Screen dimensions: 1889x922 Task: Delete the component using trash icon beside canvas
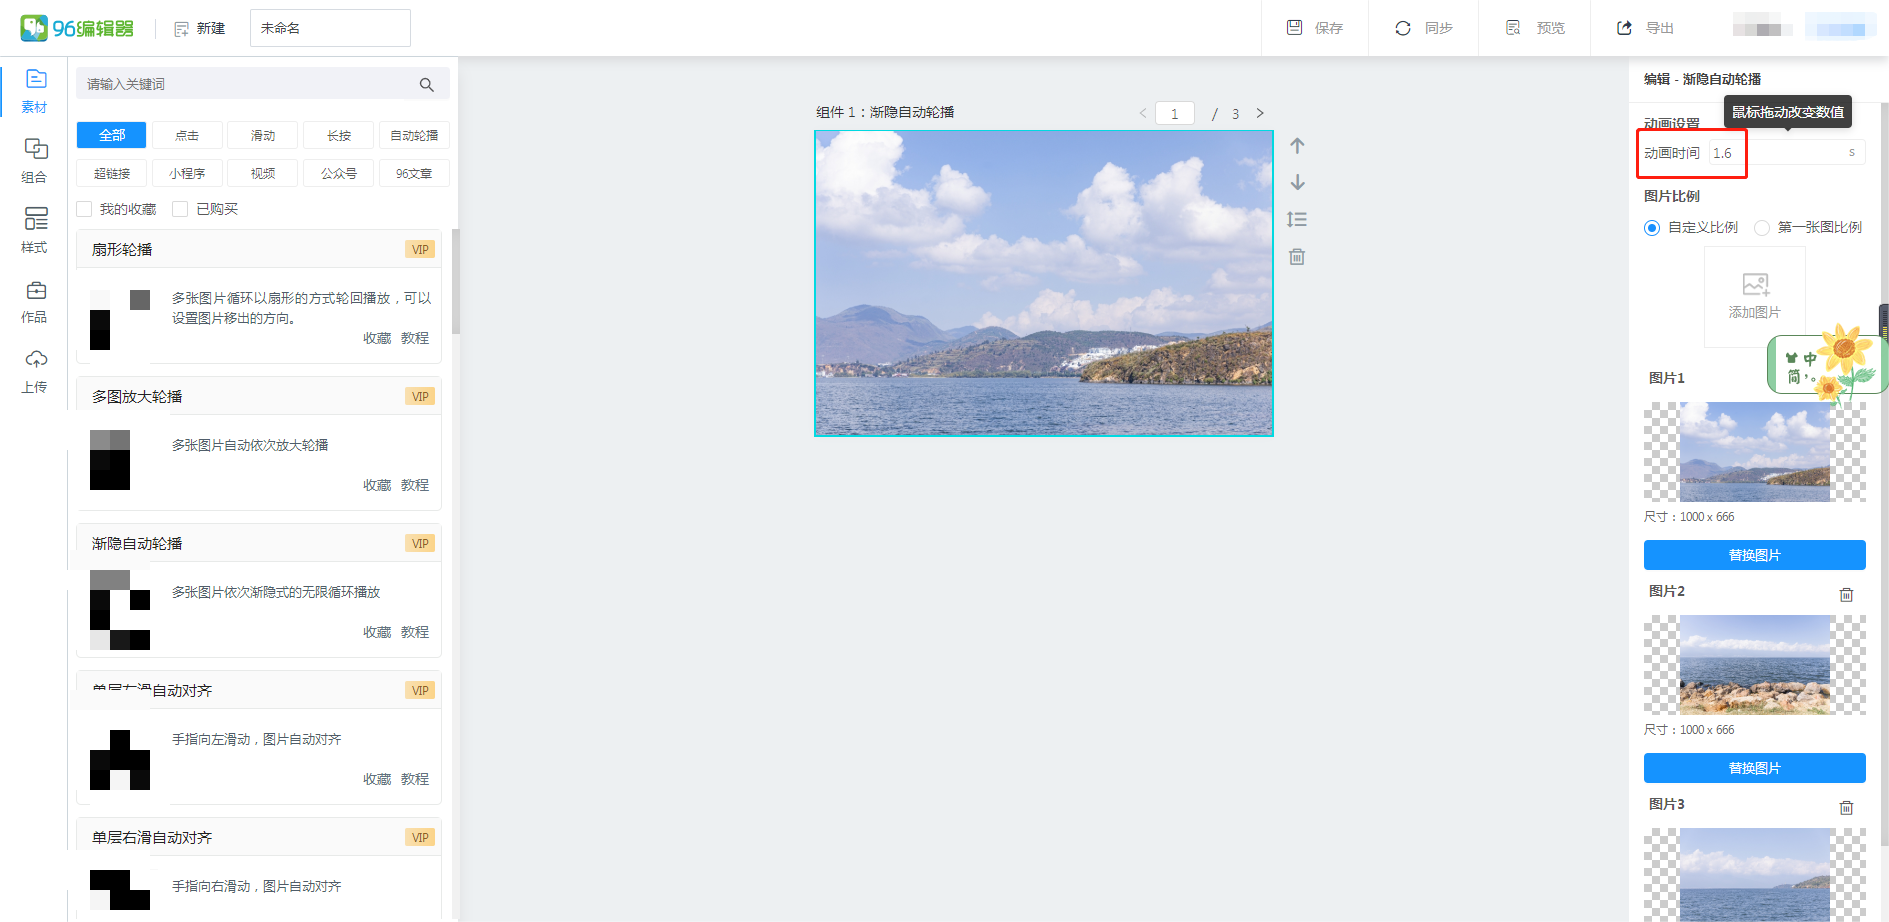(x=1297, y=257)
